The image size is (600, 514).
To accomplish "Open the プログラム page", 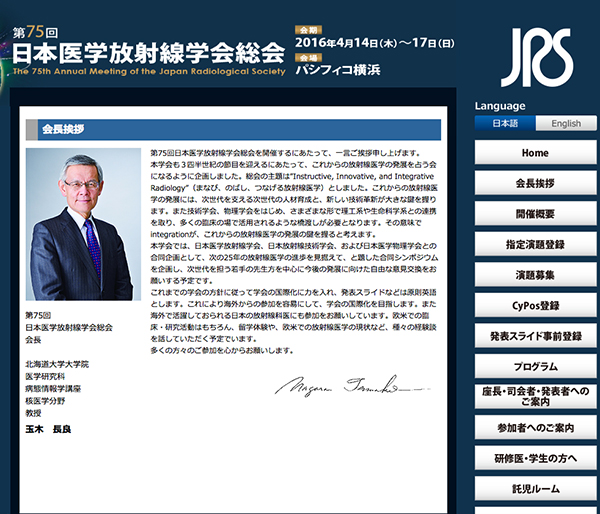I will coord(535,366).
